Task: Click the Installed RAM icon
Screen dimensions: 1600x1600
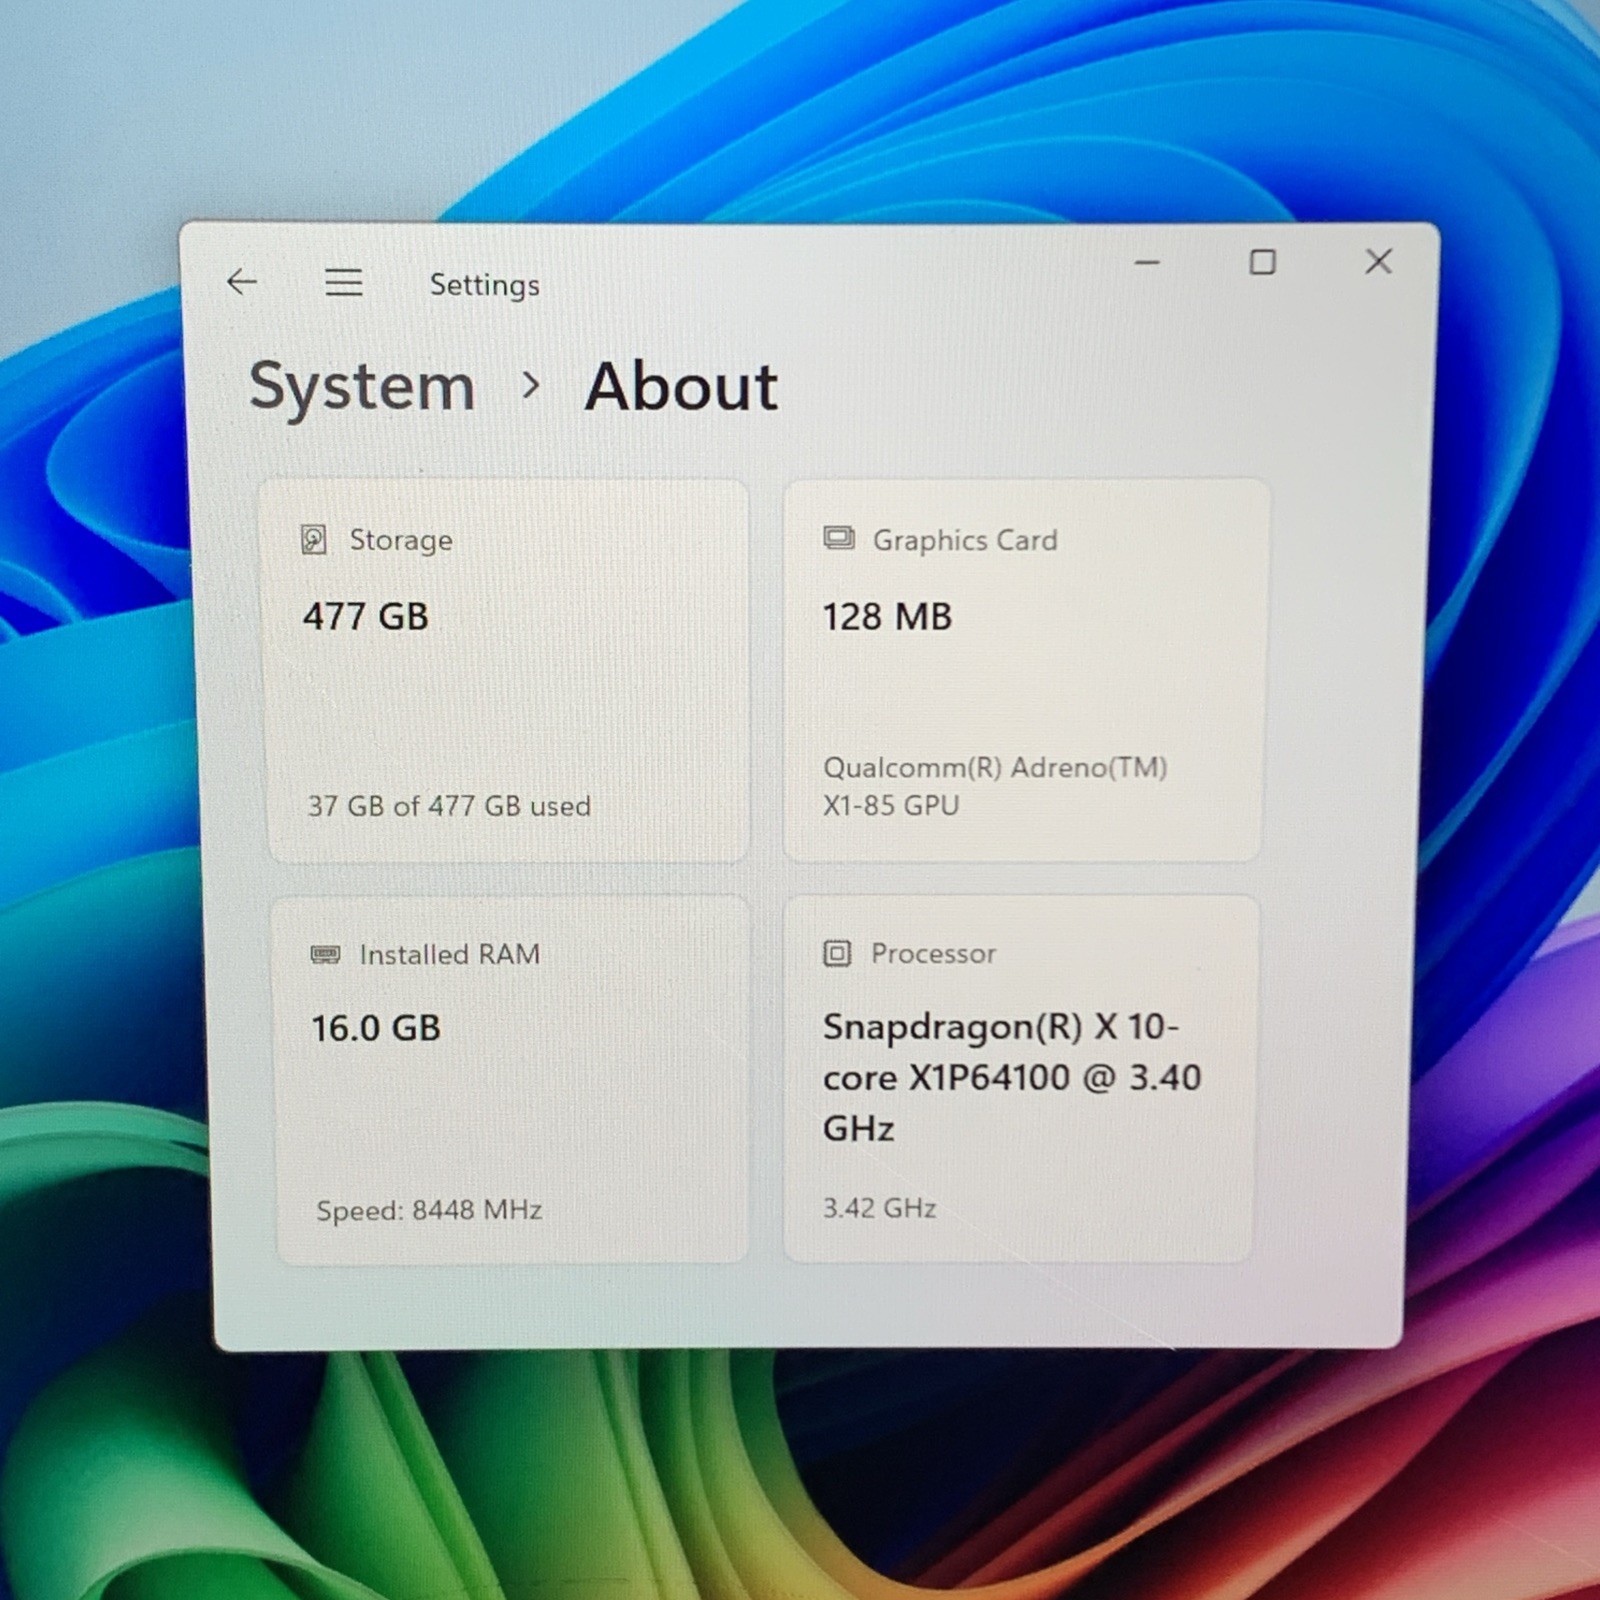Action: click(325, 954)
